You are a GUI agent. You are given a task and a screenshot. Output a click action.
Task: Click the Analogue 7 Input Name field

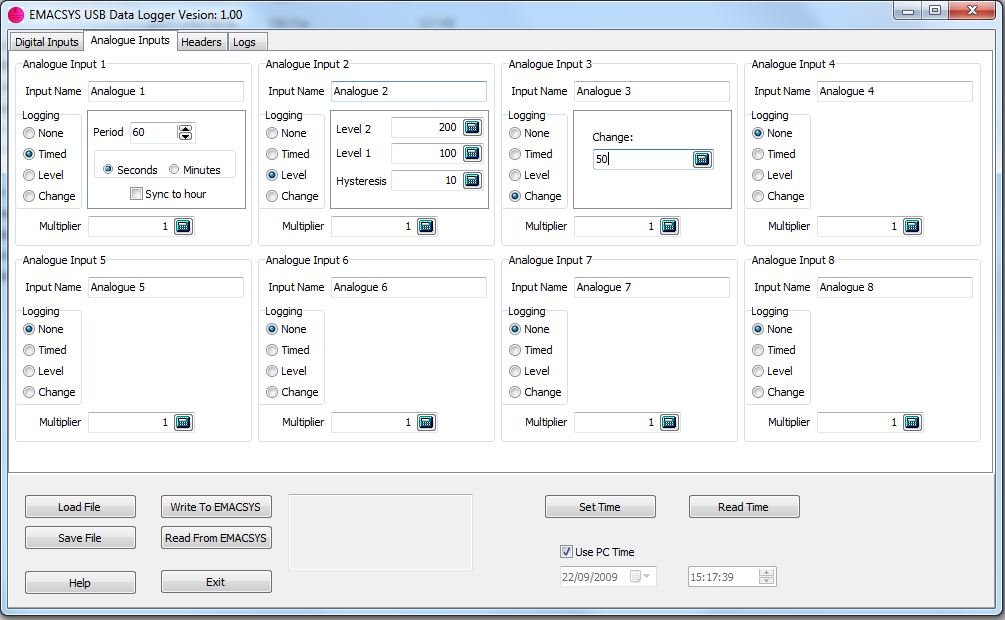[x=650, y=287]
